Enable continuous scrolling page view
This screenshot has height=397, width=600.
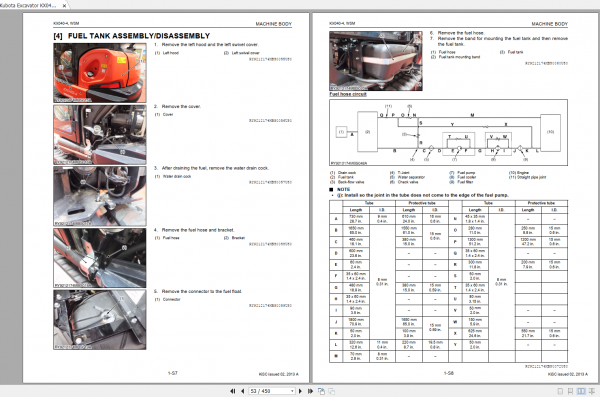pos(570,391)
